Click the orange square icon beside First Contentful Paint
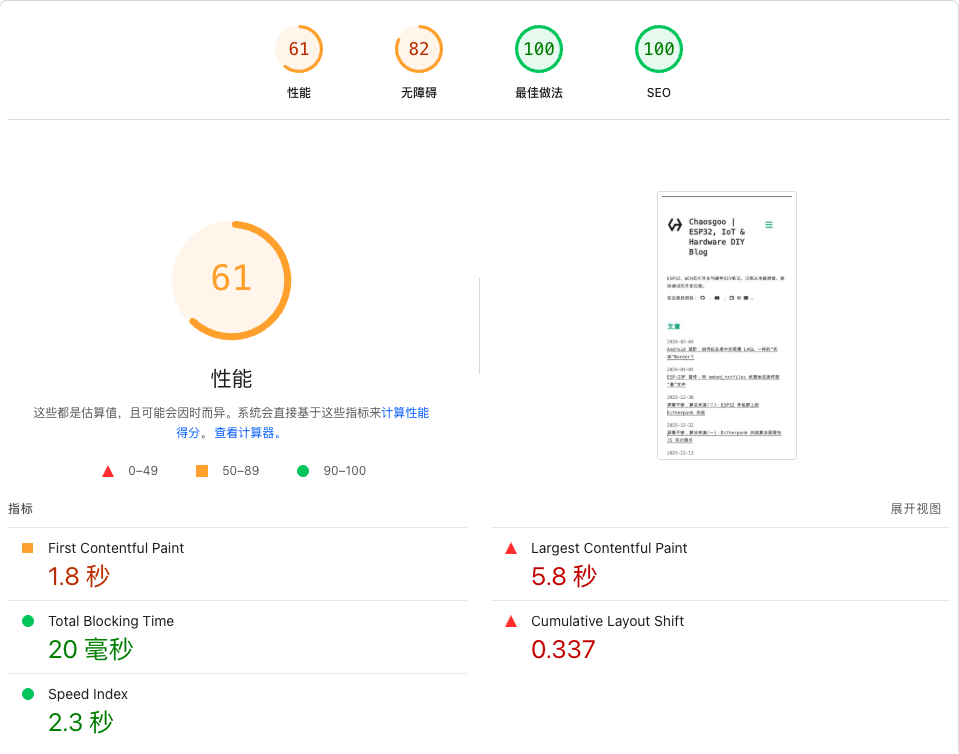The width and height of the screenshot is (959, 754). click(28, 548)
